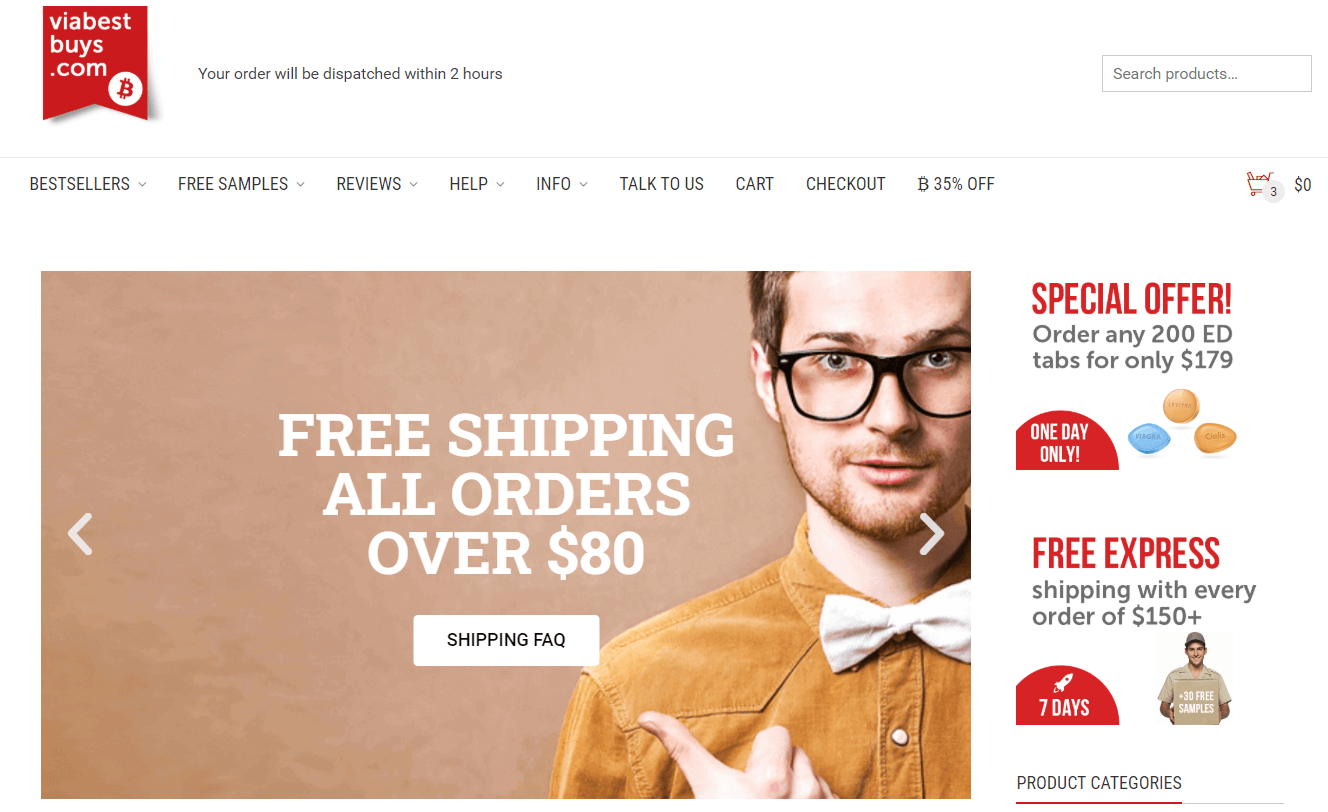Screen dimensions: 1328x812
Task: Click the delivery man free samples image
Action: [1195, 678]
